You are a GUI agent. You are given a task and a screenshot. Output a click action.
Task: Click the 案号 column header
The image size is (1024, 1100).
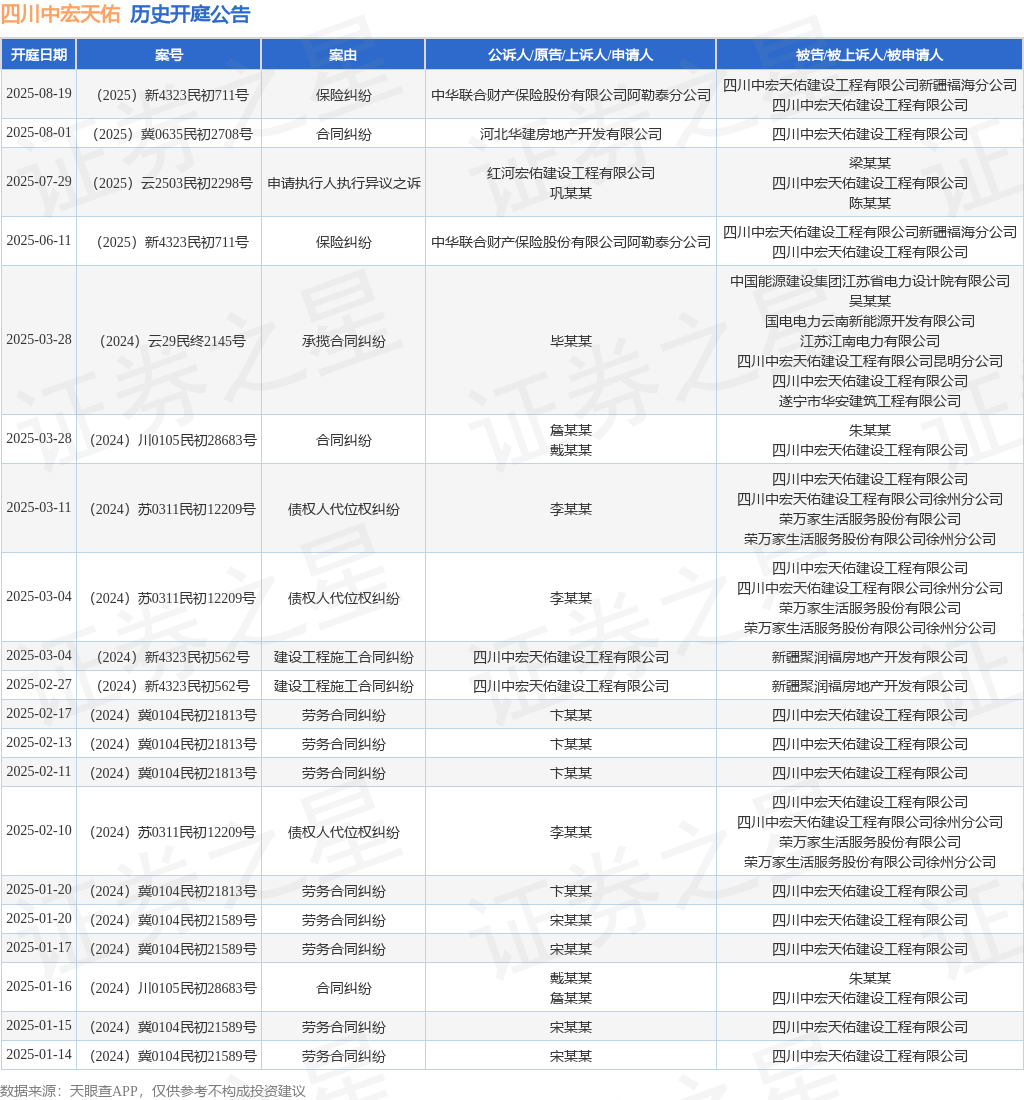(168, 55)
